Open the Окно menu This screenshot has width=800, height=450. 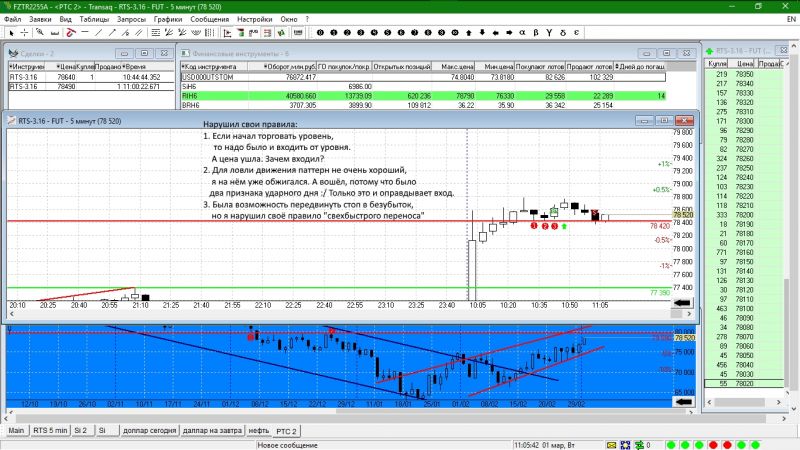click(289, 19)
